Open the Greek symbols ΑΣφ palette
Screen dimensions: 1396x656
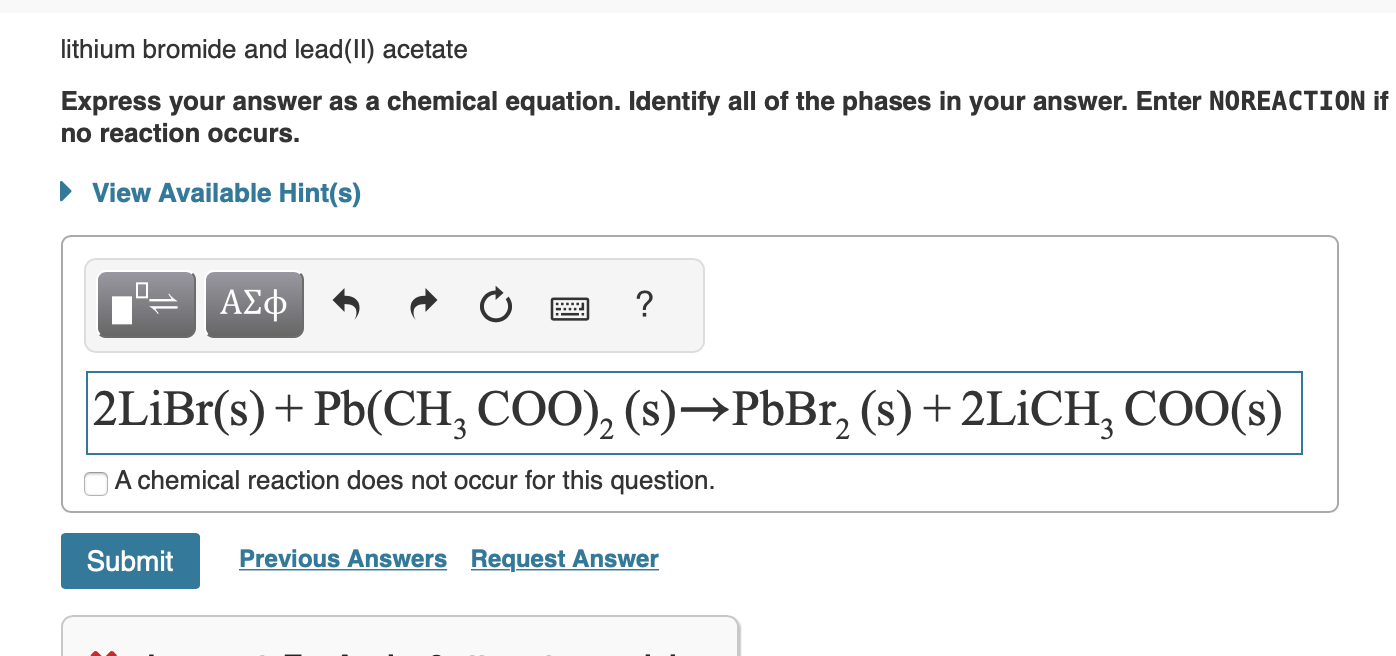click(254, 305)
